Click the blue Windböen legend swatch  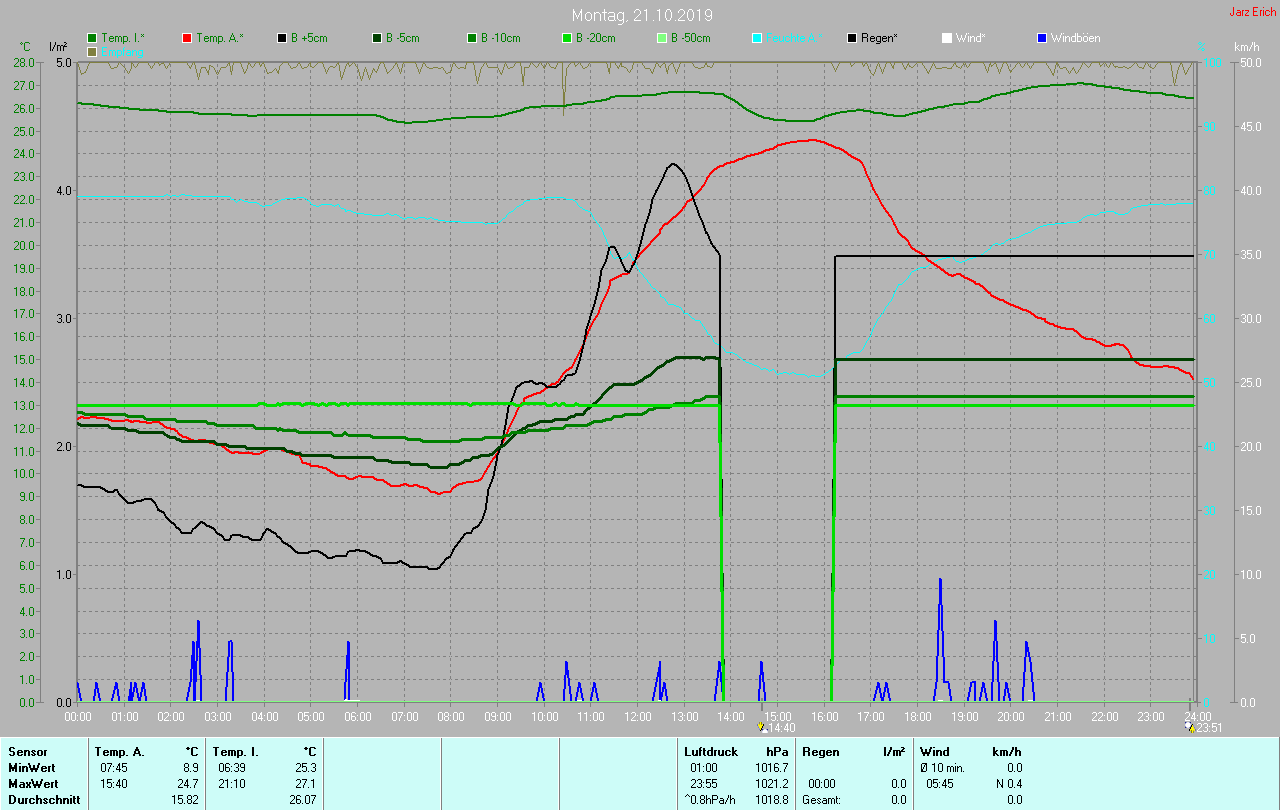click(x=1041, y=38)
